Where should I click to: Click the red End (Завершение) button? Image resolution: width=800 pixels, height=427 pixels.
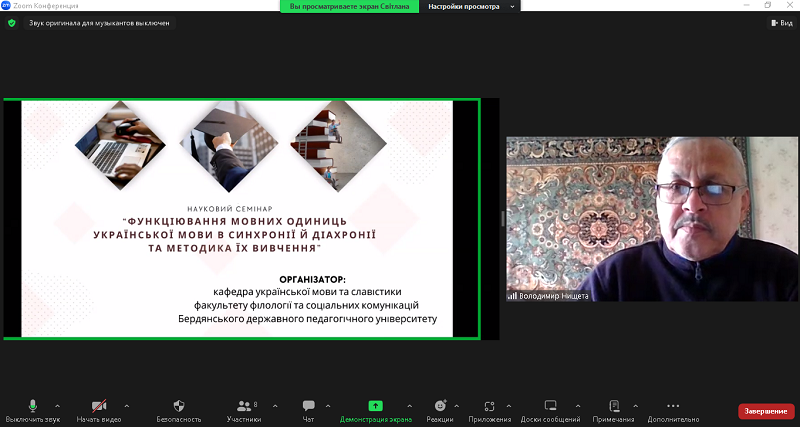766,411
